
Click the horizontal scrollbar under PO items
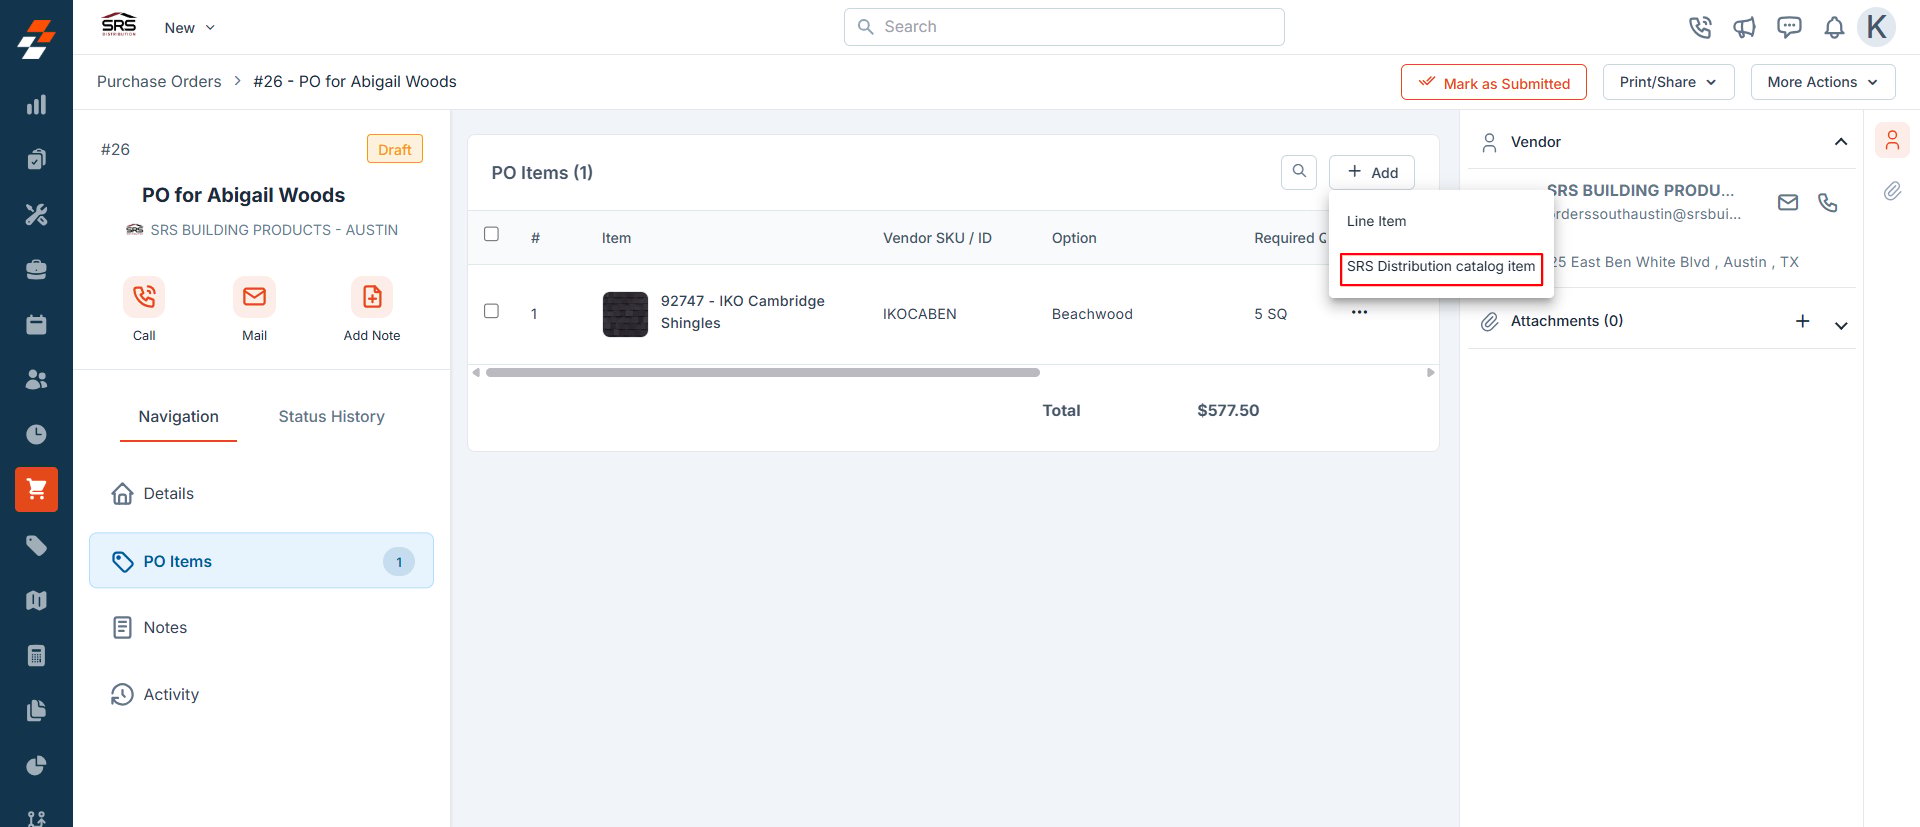(x=762, y=373)
